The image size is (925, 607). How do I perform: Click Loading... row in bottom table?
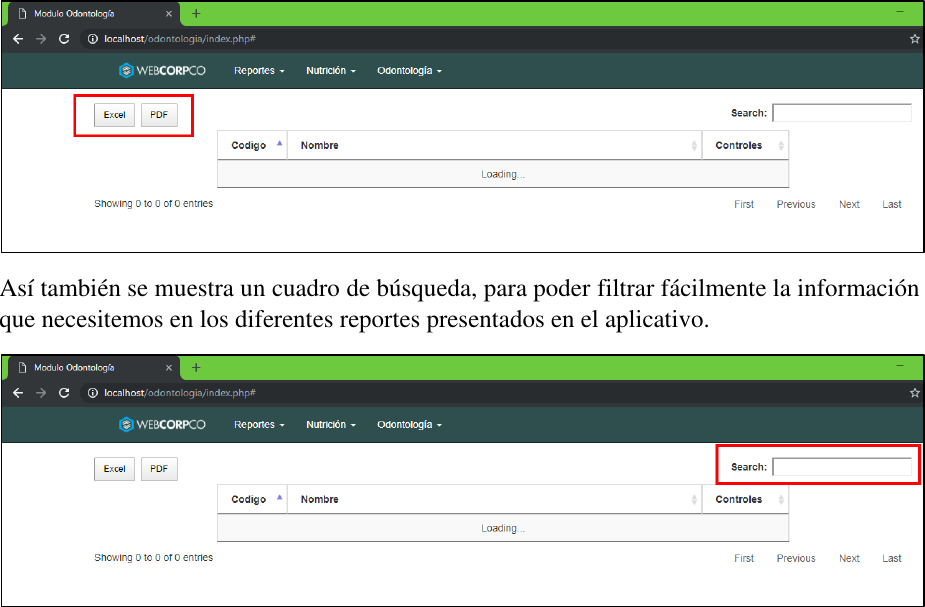pyautogui.click(x=503, y=528)
